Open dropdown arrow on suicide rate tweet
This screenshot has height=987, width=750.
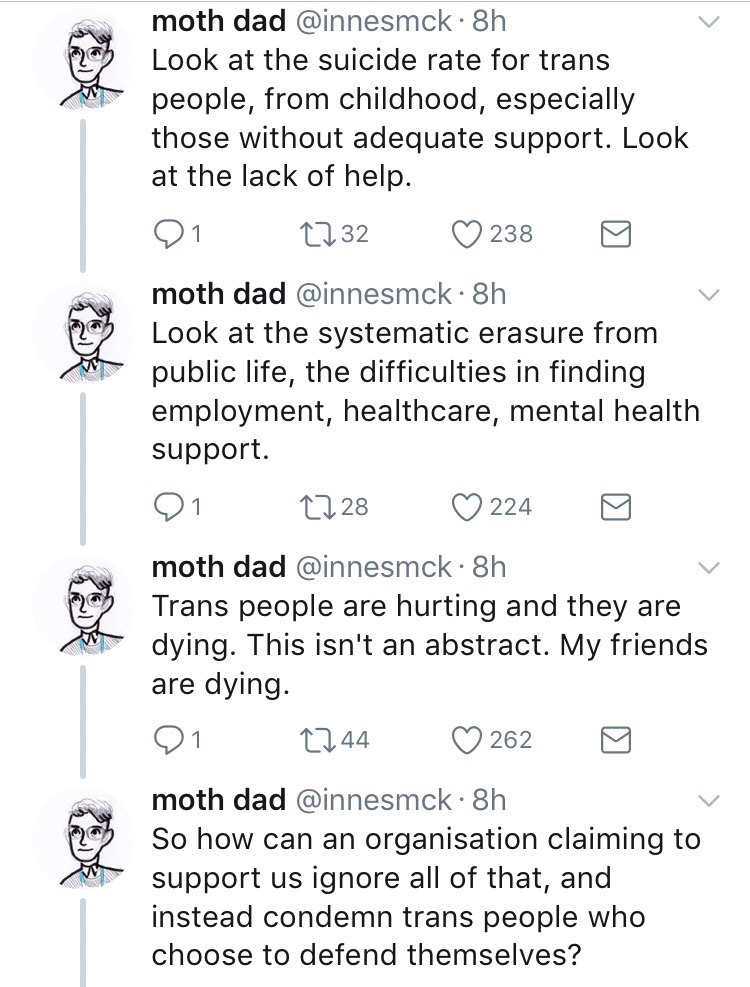(x=707, y=22)
